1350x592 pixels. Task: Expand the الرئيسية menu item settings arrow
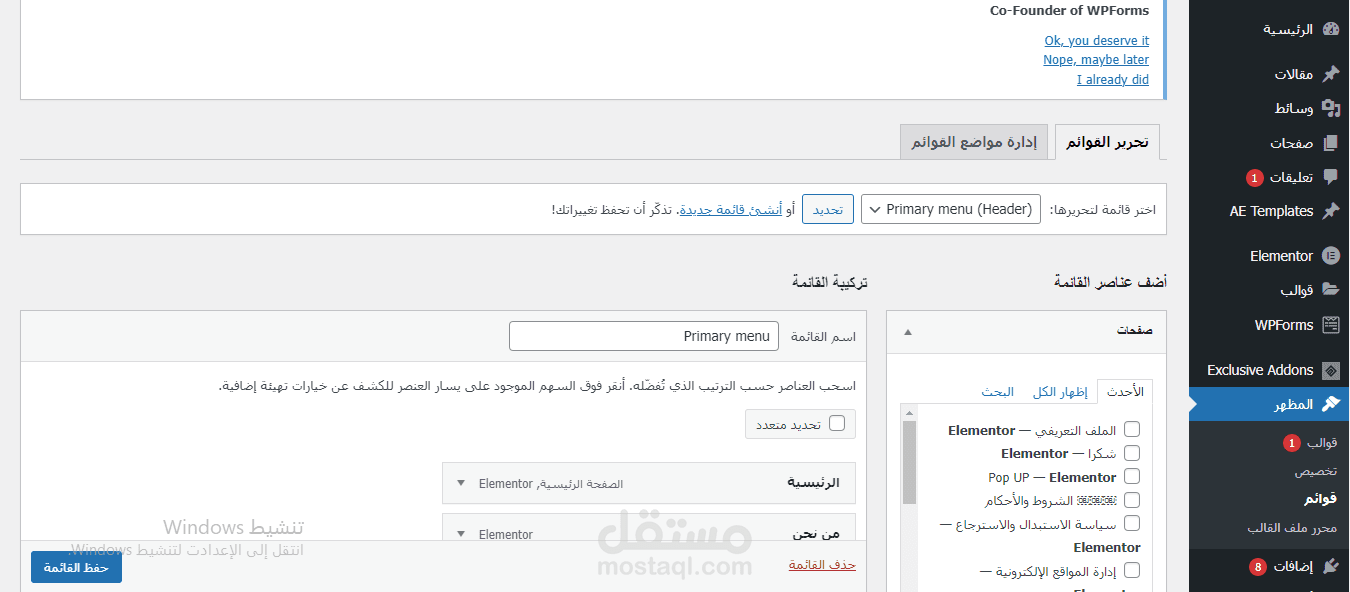click(460, 482)
